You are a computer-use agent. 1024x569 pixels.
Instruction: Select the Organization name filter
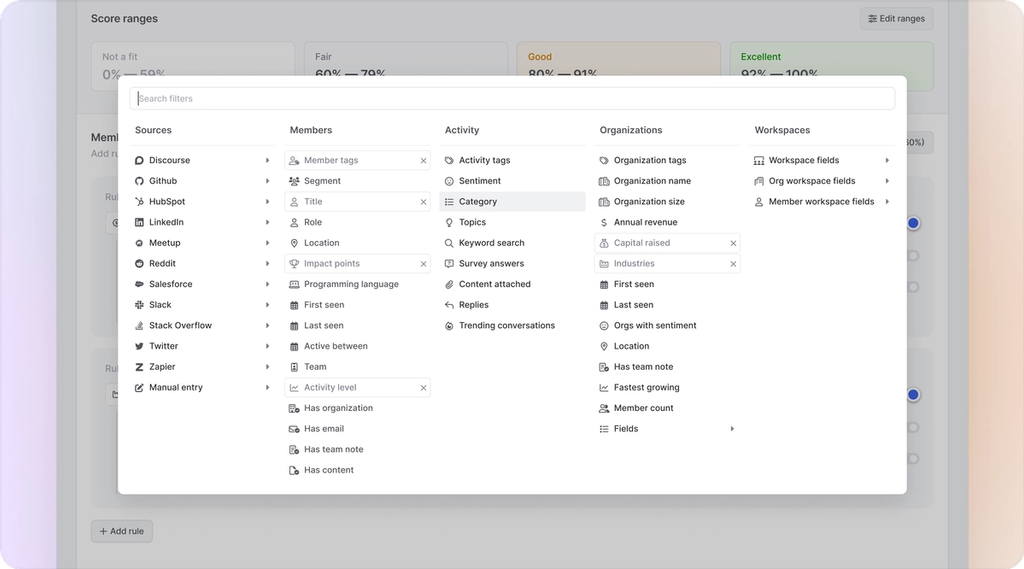pyautogui.click(x=667, y=181)
